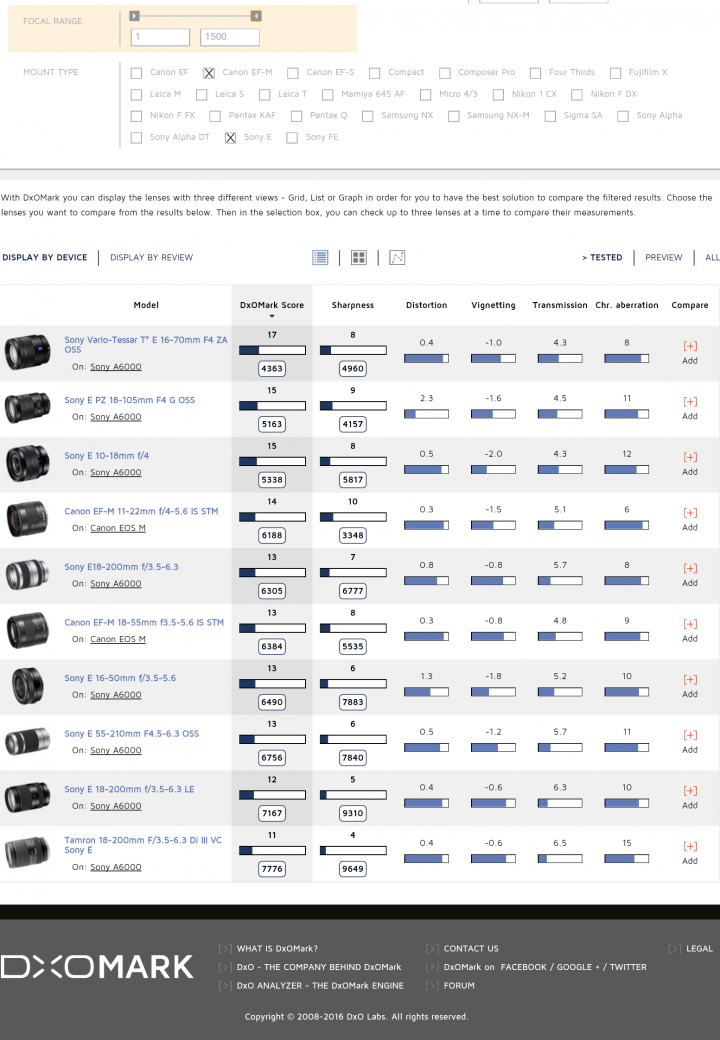This screenshot has height=1040, width=720.
Task: Check the Sony FE mount checkbox
Action: point(292,138)
